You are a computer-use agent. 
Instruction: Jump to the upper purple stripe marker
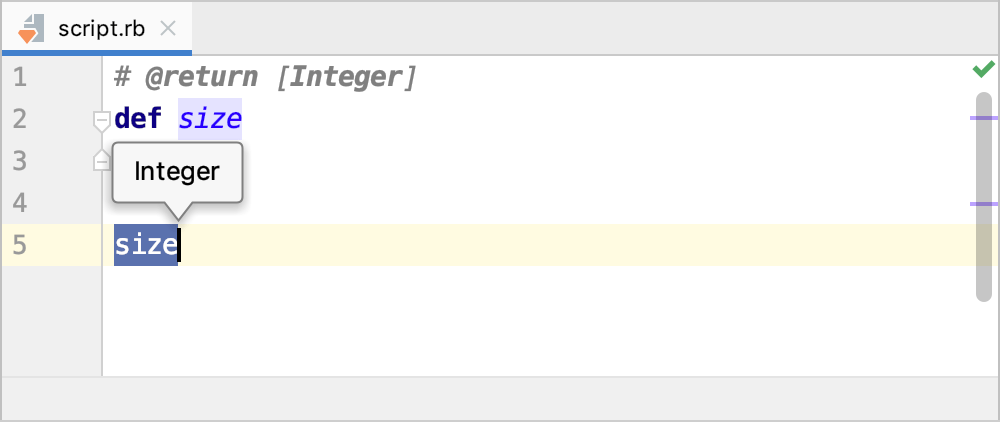point(984,118)
